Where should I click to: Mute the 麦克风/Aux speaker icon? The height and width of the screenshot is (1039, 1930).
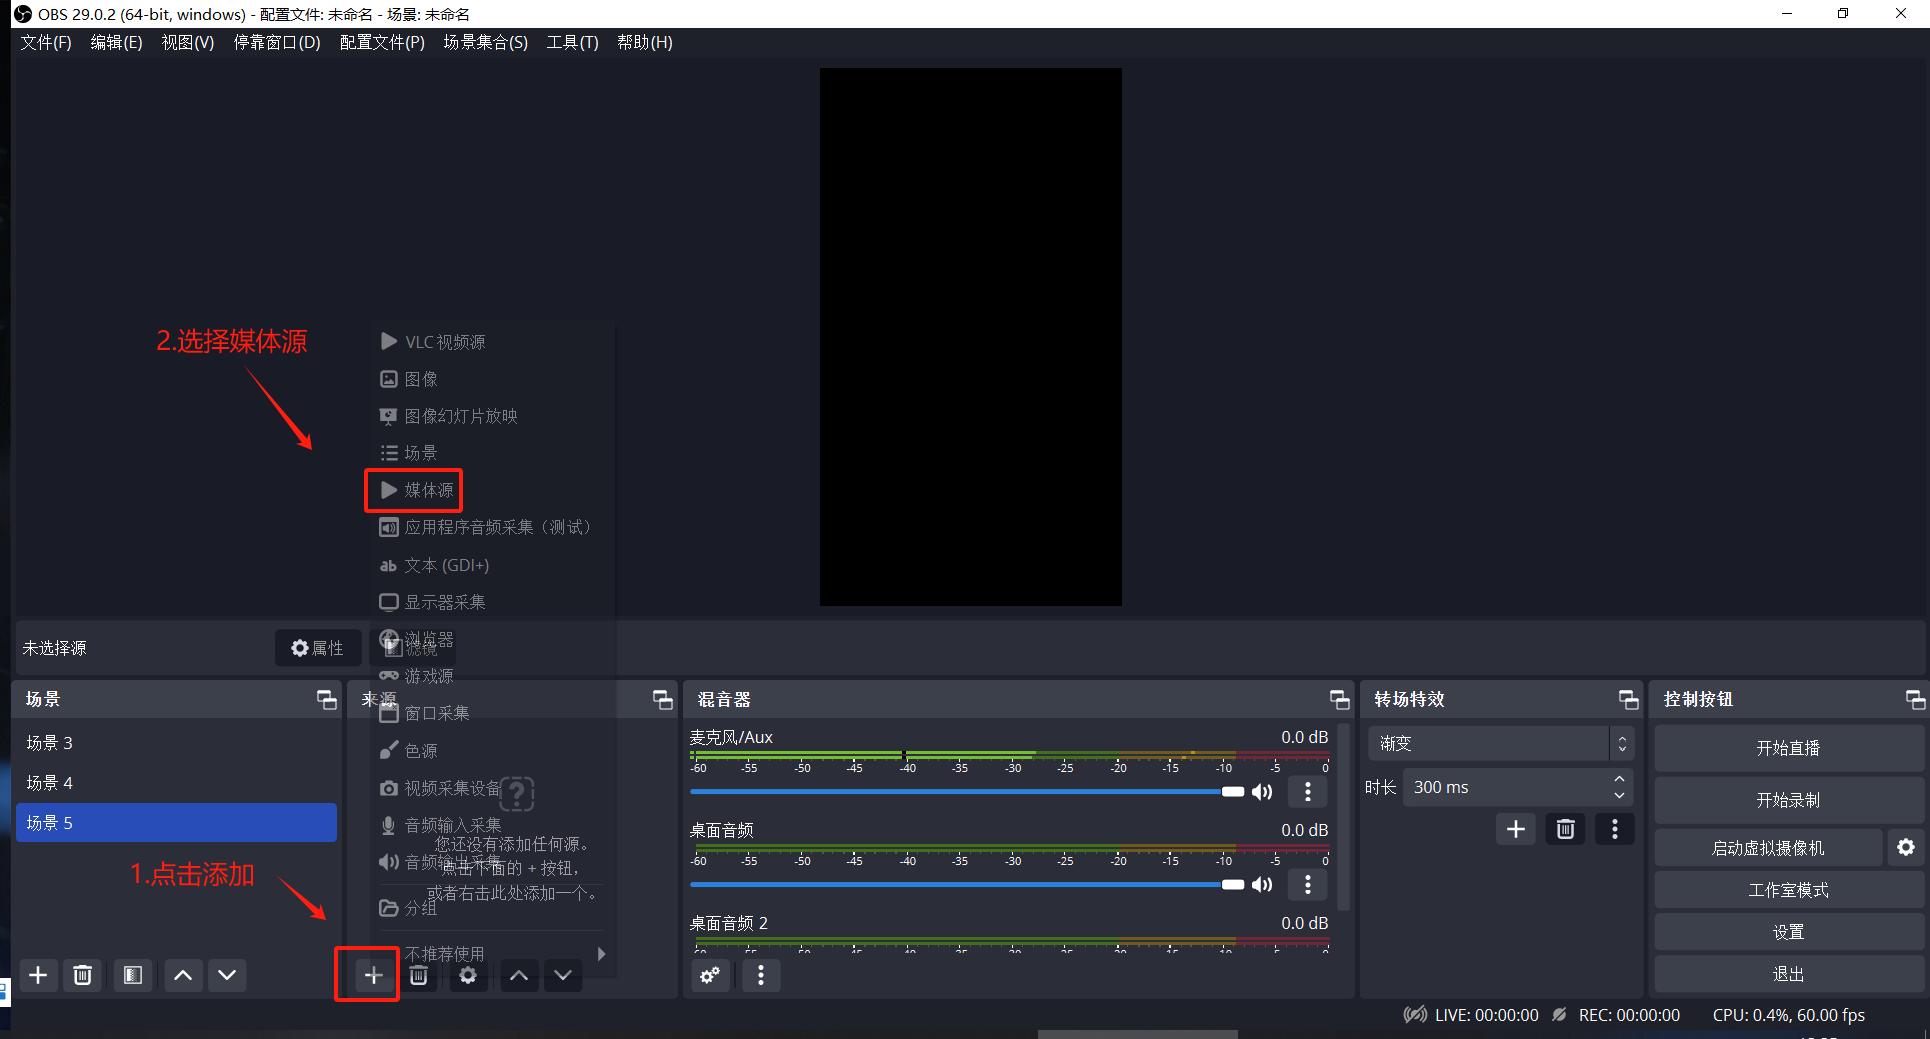point(1261,791)
